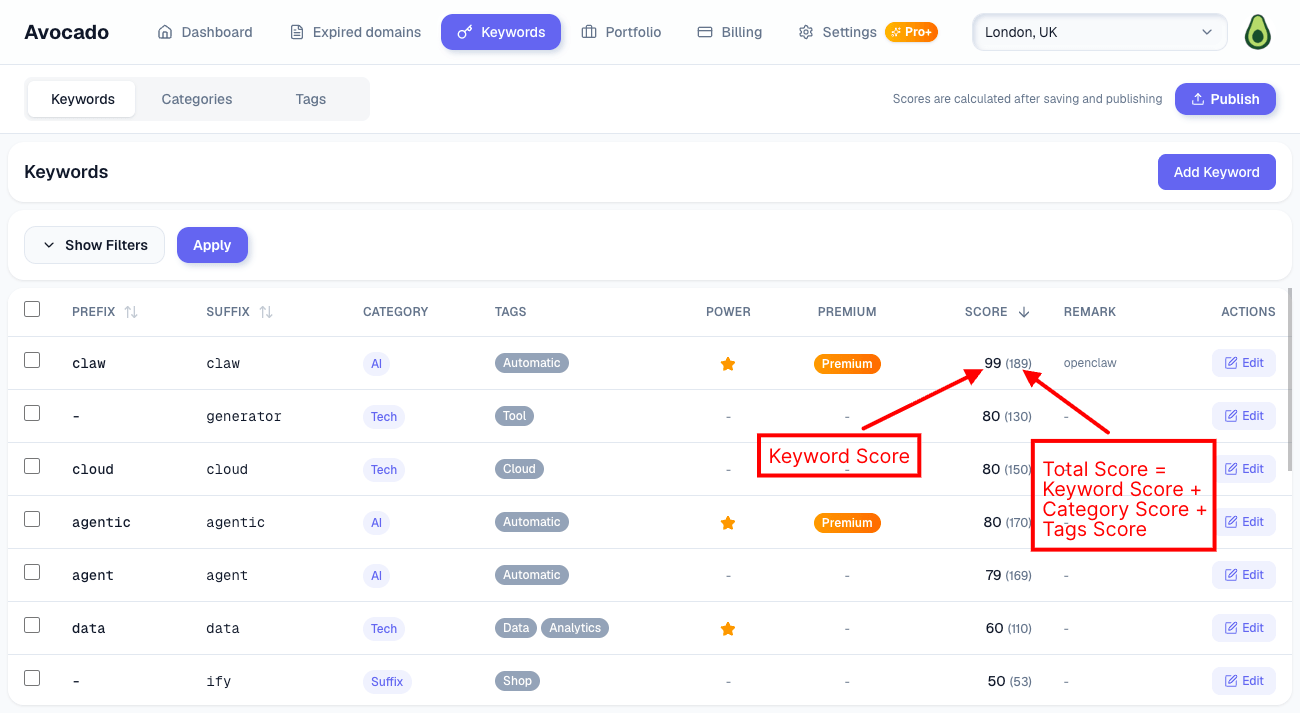Click the Tech category chip in data row
The image size is (1300, 713).
click(x=384, y=629)
